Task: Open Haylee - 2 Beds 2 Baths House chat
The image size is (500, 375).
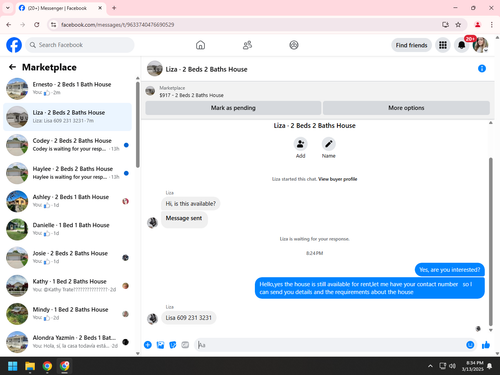Action: click(x=67, y=173)
